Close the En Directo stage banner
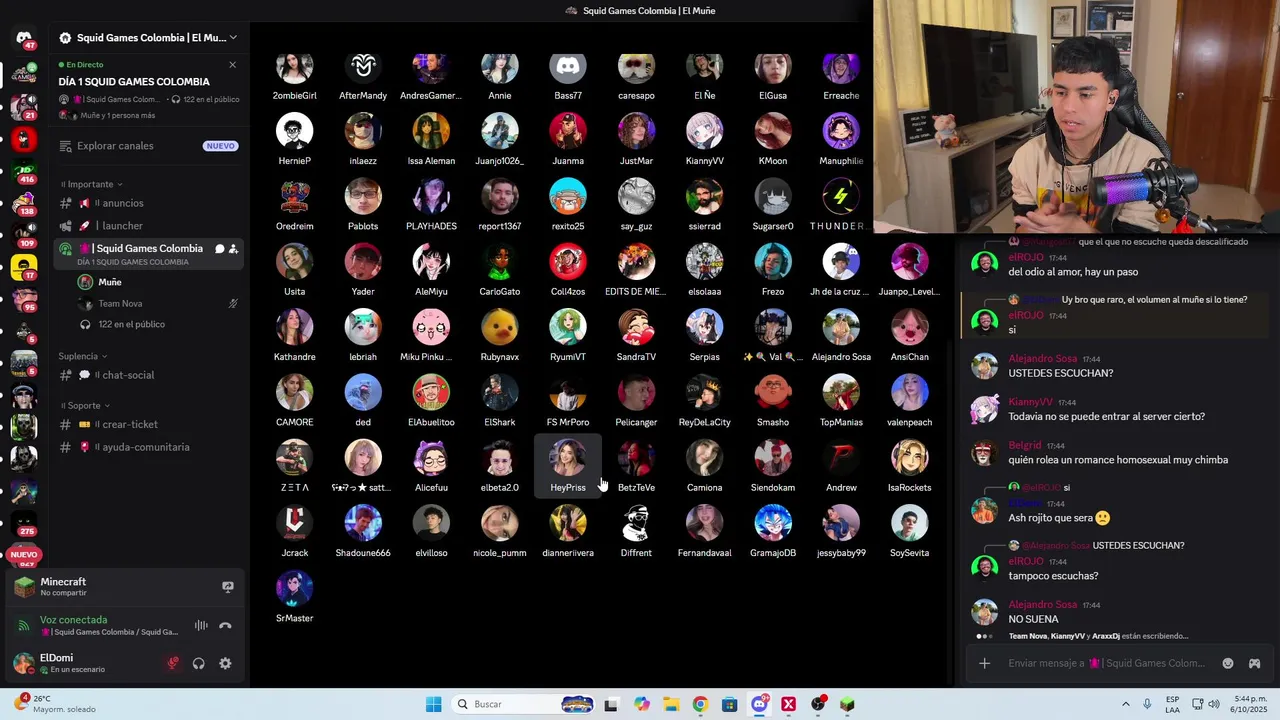Screen dimensions: 1280x720 point(232,65)
